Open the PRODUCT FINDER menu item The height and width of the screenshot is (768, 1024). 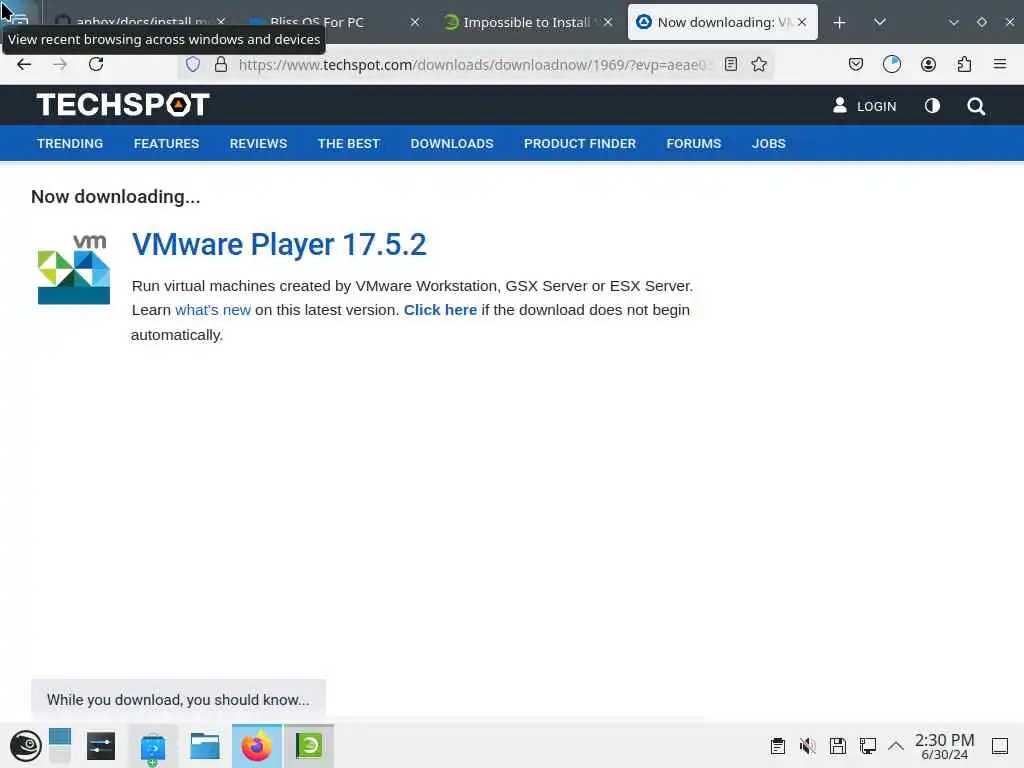tap(580, 143)
